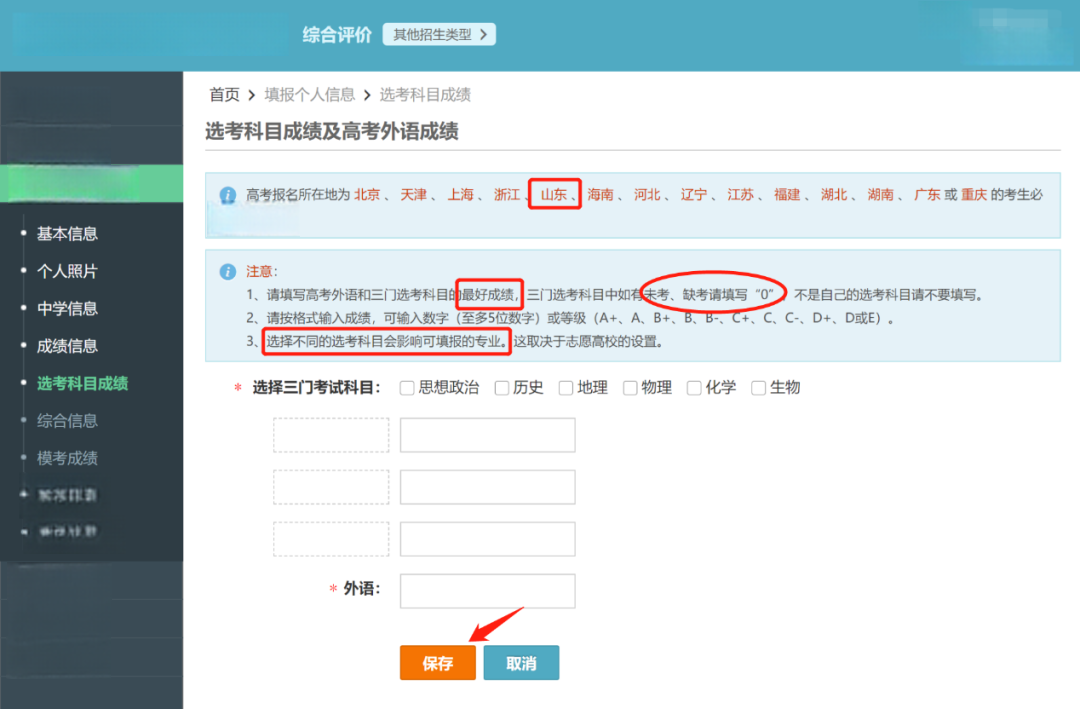1080x709 pixels.
Task: Click the 取消 button
Action: 521,663
